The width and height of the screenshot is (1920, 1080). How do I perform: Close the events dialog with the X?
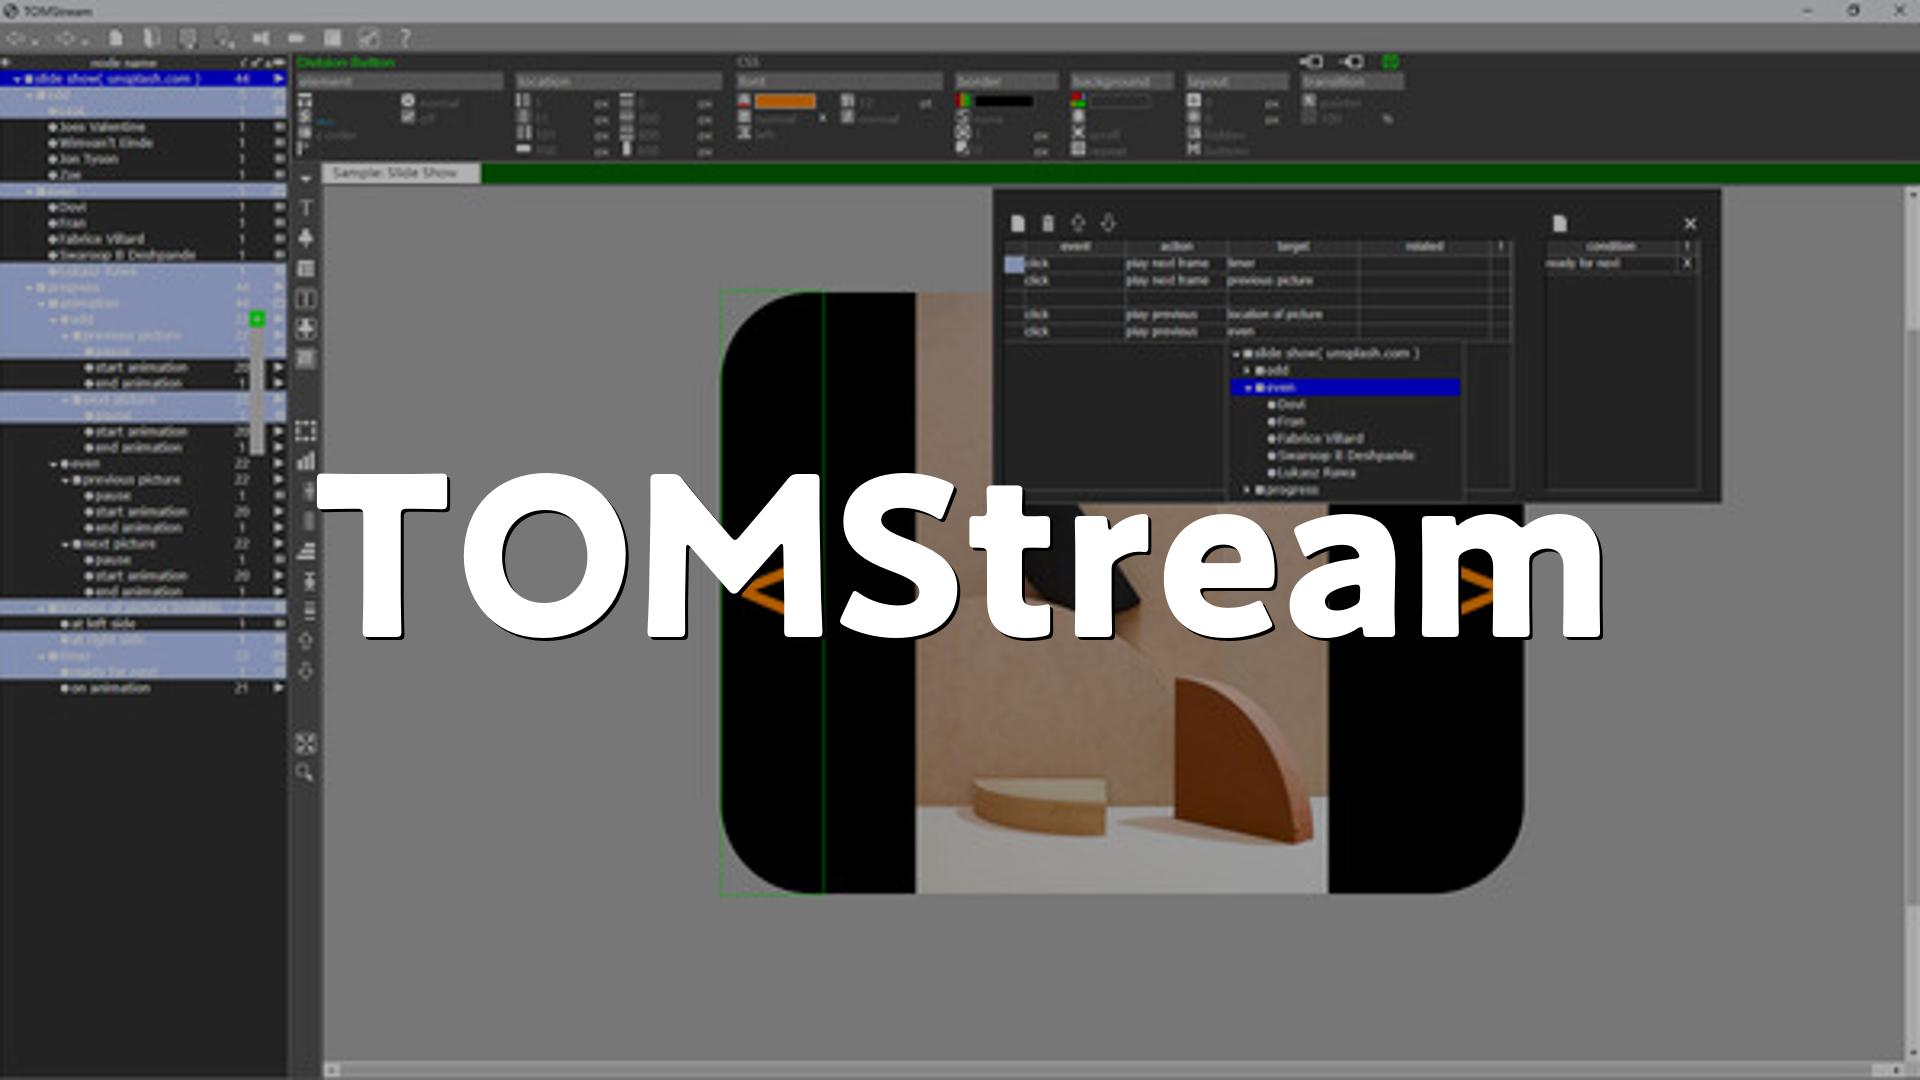1690,223
